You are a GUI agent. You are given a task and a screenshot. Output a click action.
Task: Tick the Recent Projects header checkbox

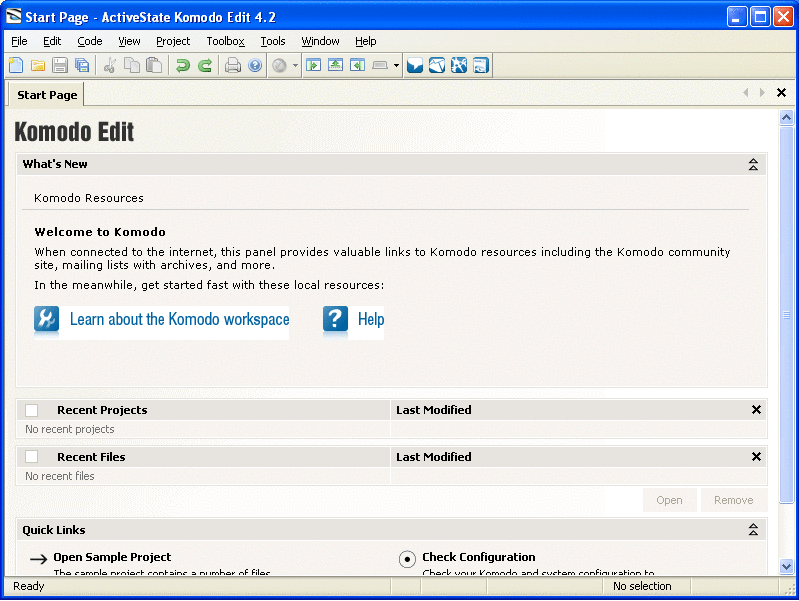click(x=32, y=410)
